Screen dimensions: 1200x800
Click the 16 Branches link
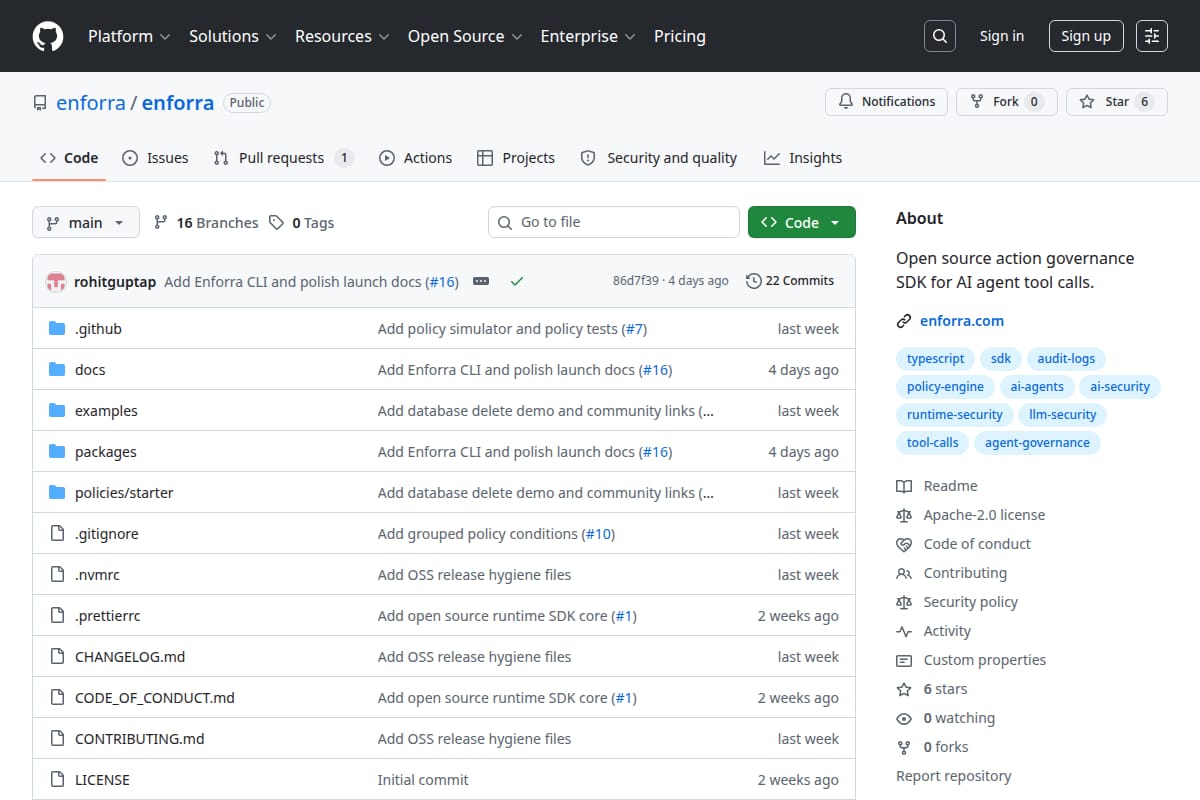coord(205,223)
